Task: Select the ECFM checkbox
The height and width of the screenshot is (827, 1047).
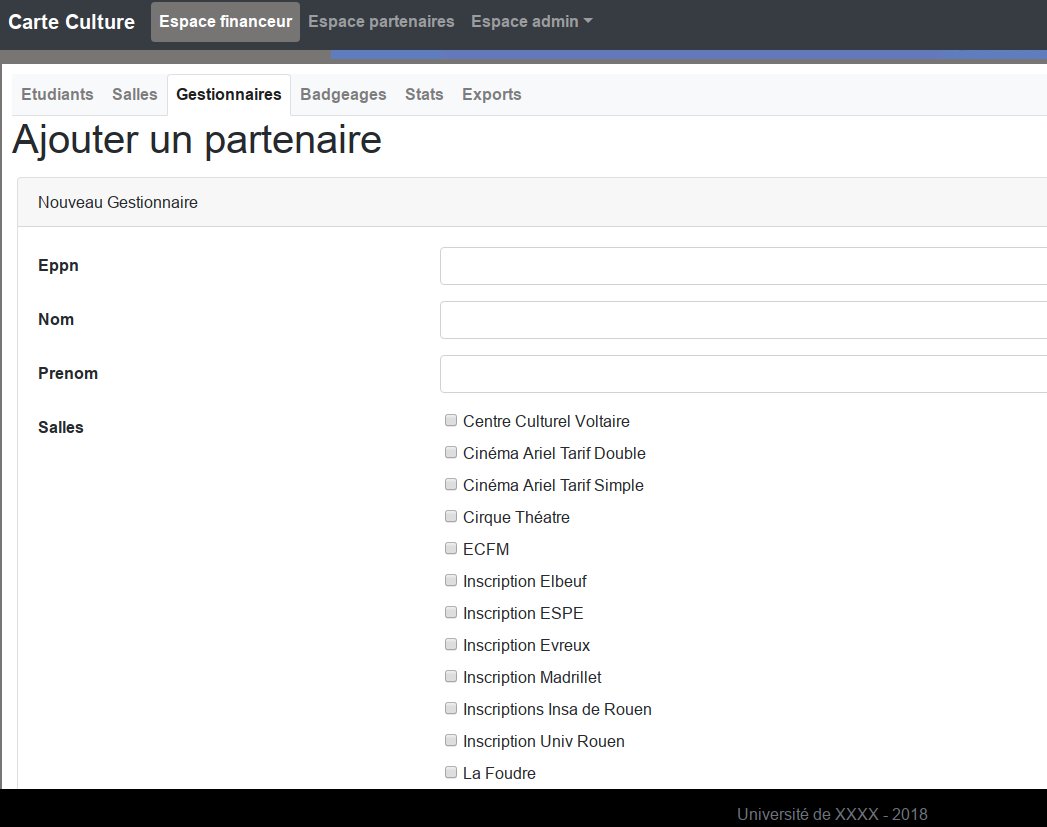Action: click(x=451, y=549)
